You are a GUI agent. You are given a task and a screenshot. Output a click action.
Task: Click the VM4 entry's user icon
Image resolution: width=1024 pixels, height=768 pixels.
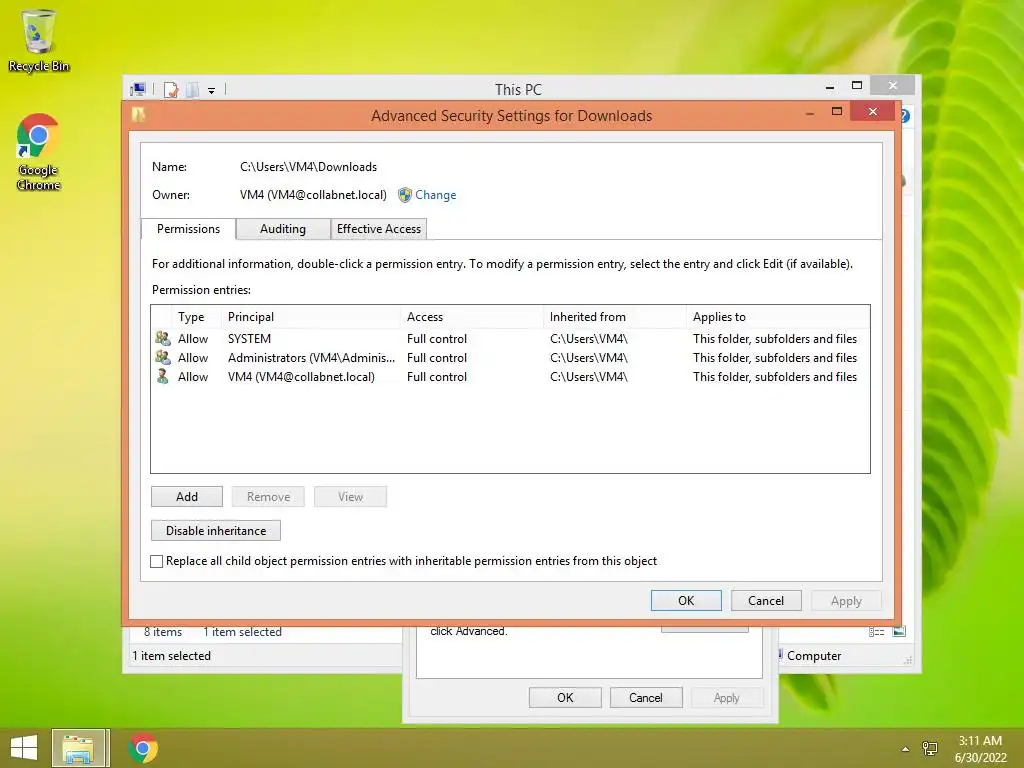(163, 376)
